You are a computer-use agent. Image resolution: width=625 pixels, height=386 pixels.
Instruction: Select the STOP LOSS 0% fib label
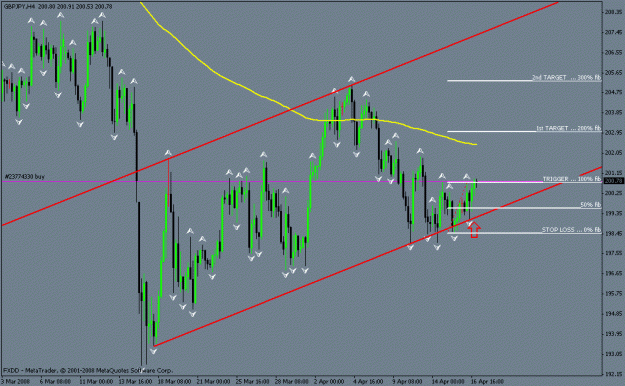point(571,230)
